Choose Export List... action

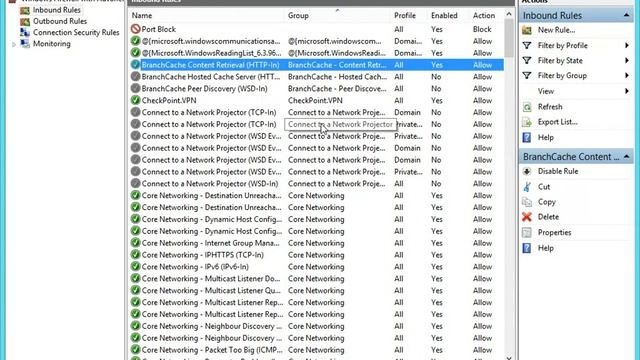click(558, 122)
